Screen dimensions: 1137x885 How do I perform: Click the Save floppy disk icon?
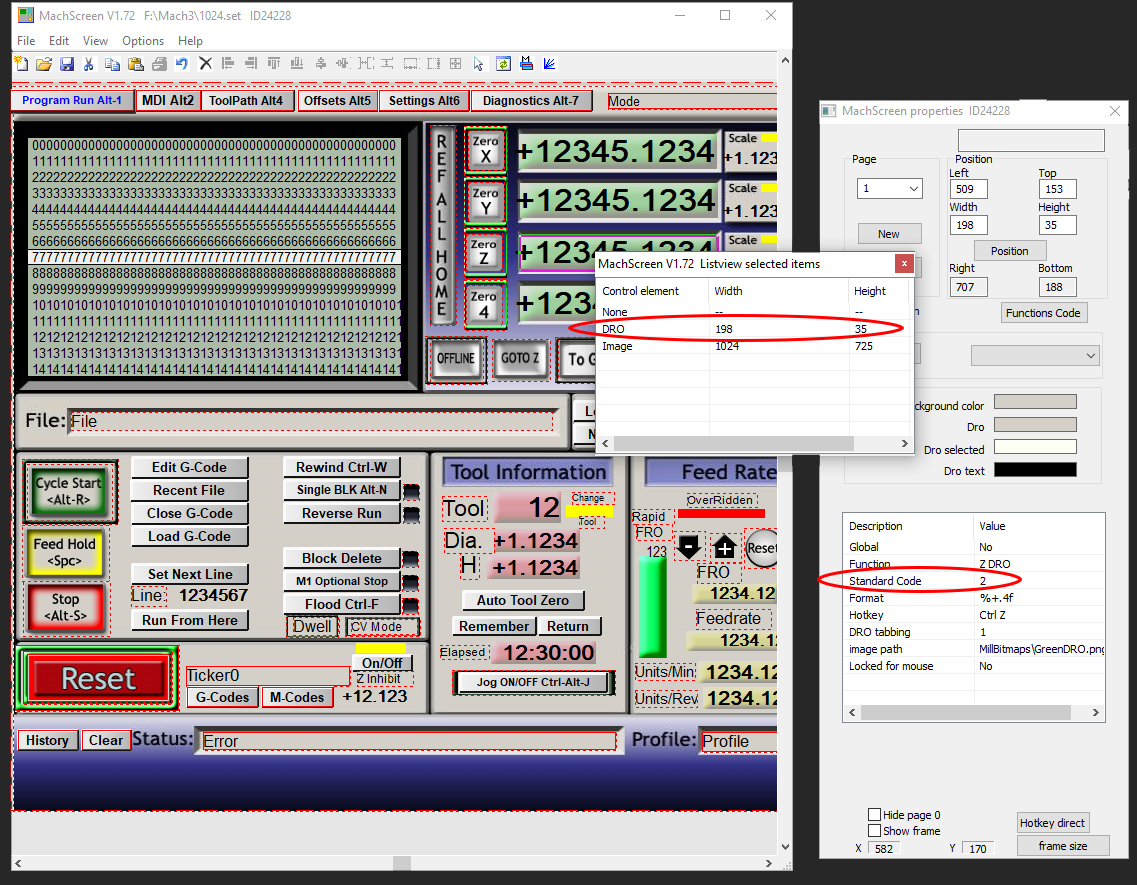(x=67, y=64)
